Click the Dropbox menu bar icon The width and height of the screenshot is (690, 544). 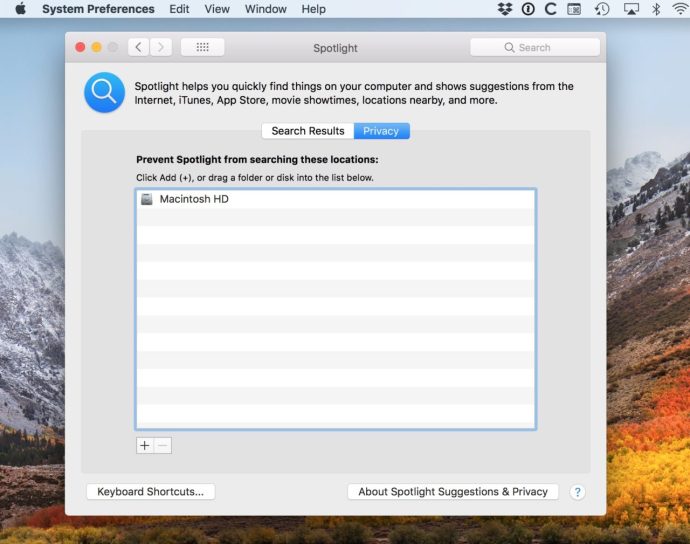pyautogui.click(x=505, y=9)
